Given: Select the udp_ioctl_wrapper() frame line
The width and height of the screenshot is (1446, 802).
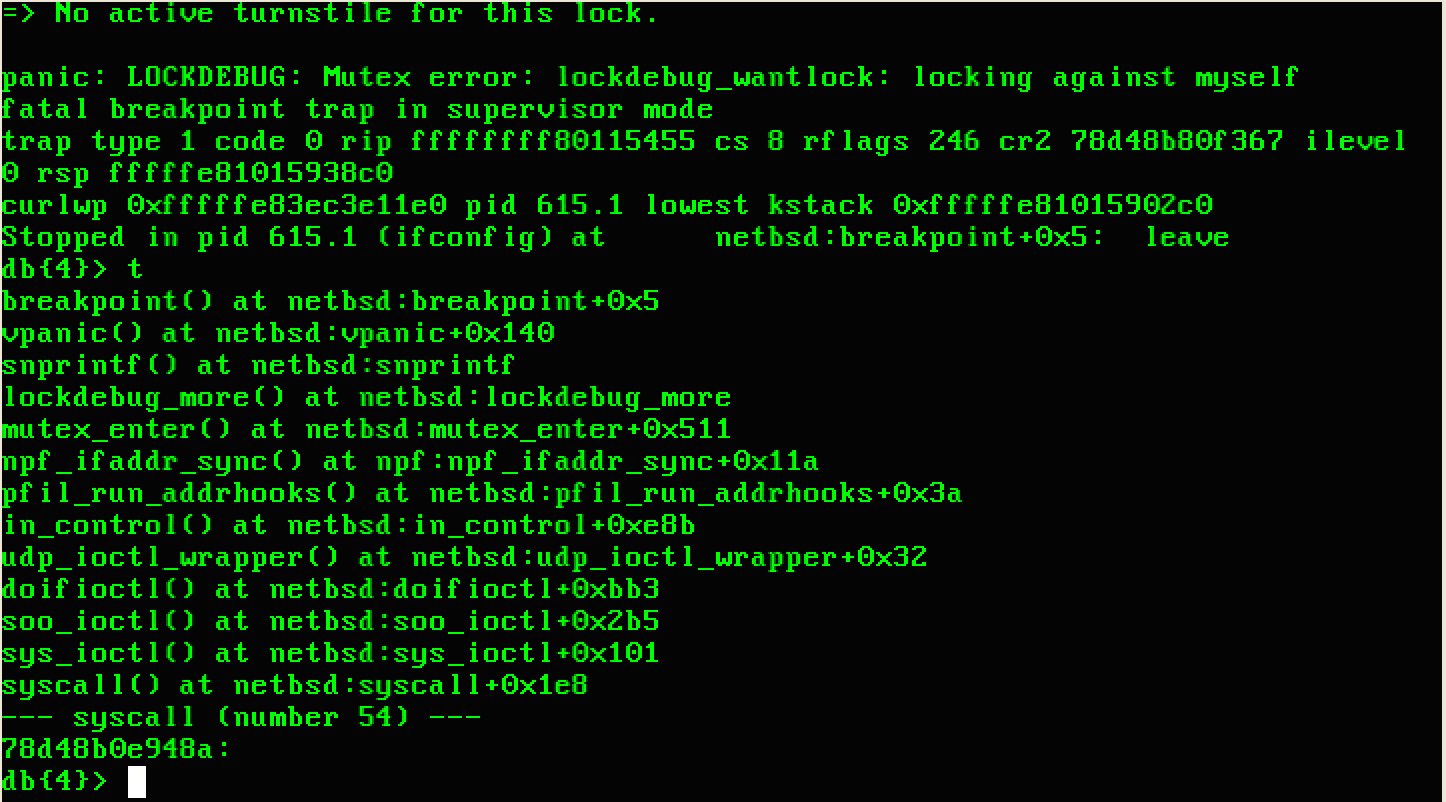Looking at the screenshot, I should coord(464,557).
